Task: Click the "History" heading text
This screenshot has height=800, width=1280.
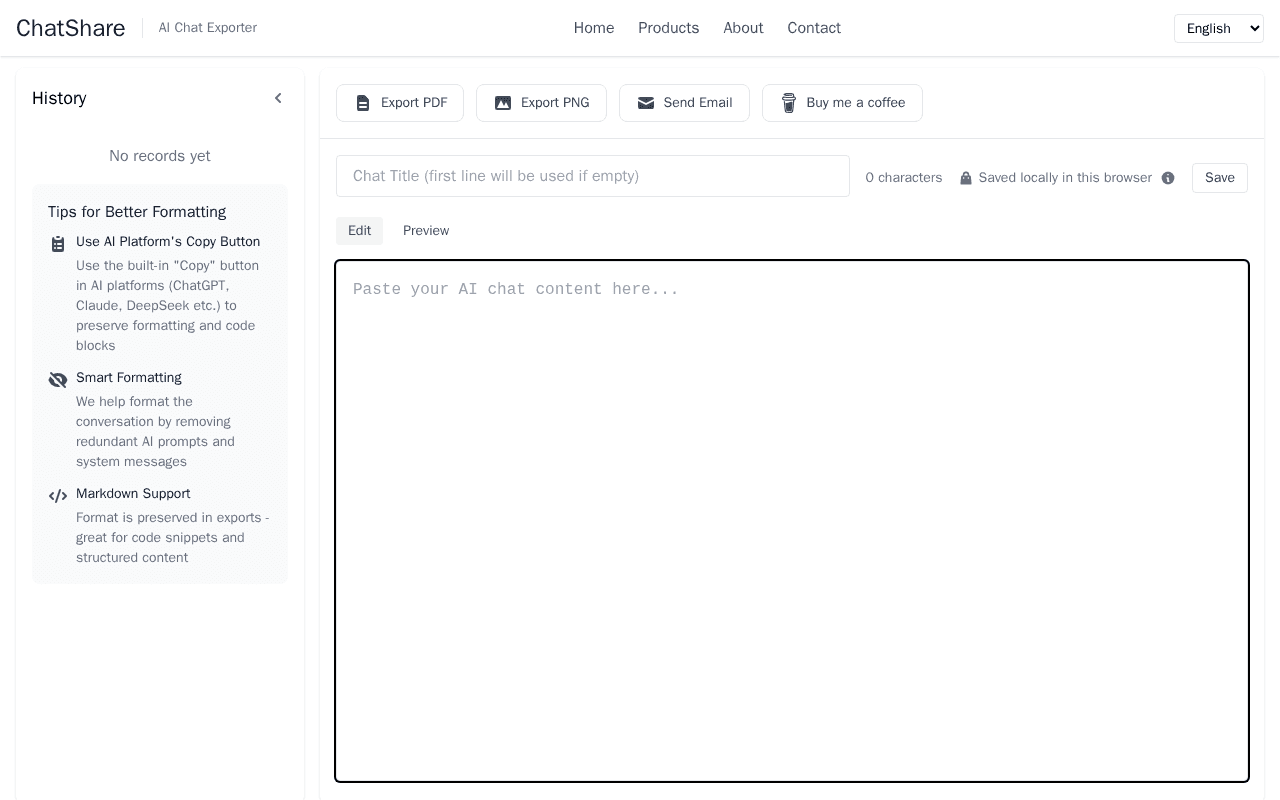Action: [x=59, y=98]
